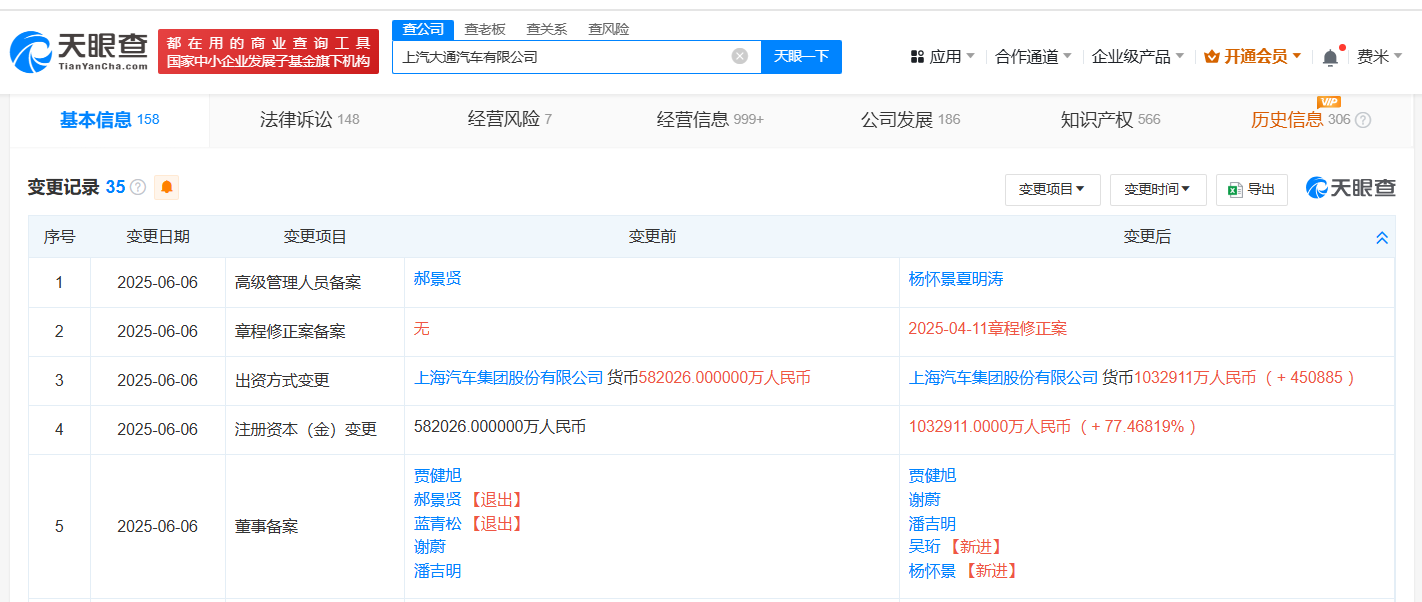
Task: Expand the 合作通道 dropdown menu
Action: (x=1033, y=57)
